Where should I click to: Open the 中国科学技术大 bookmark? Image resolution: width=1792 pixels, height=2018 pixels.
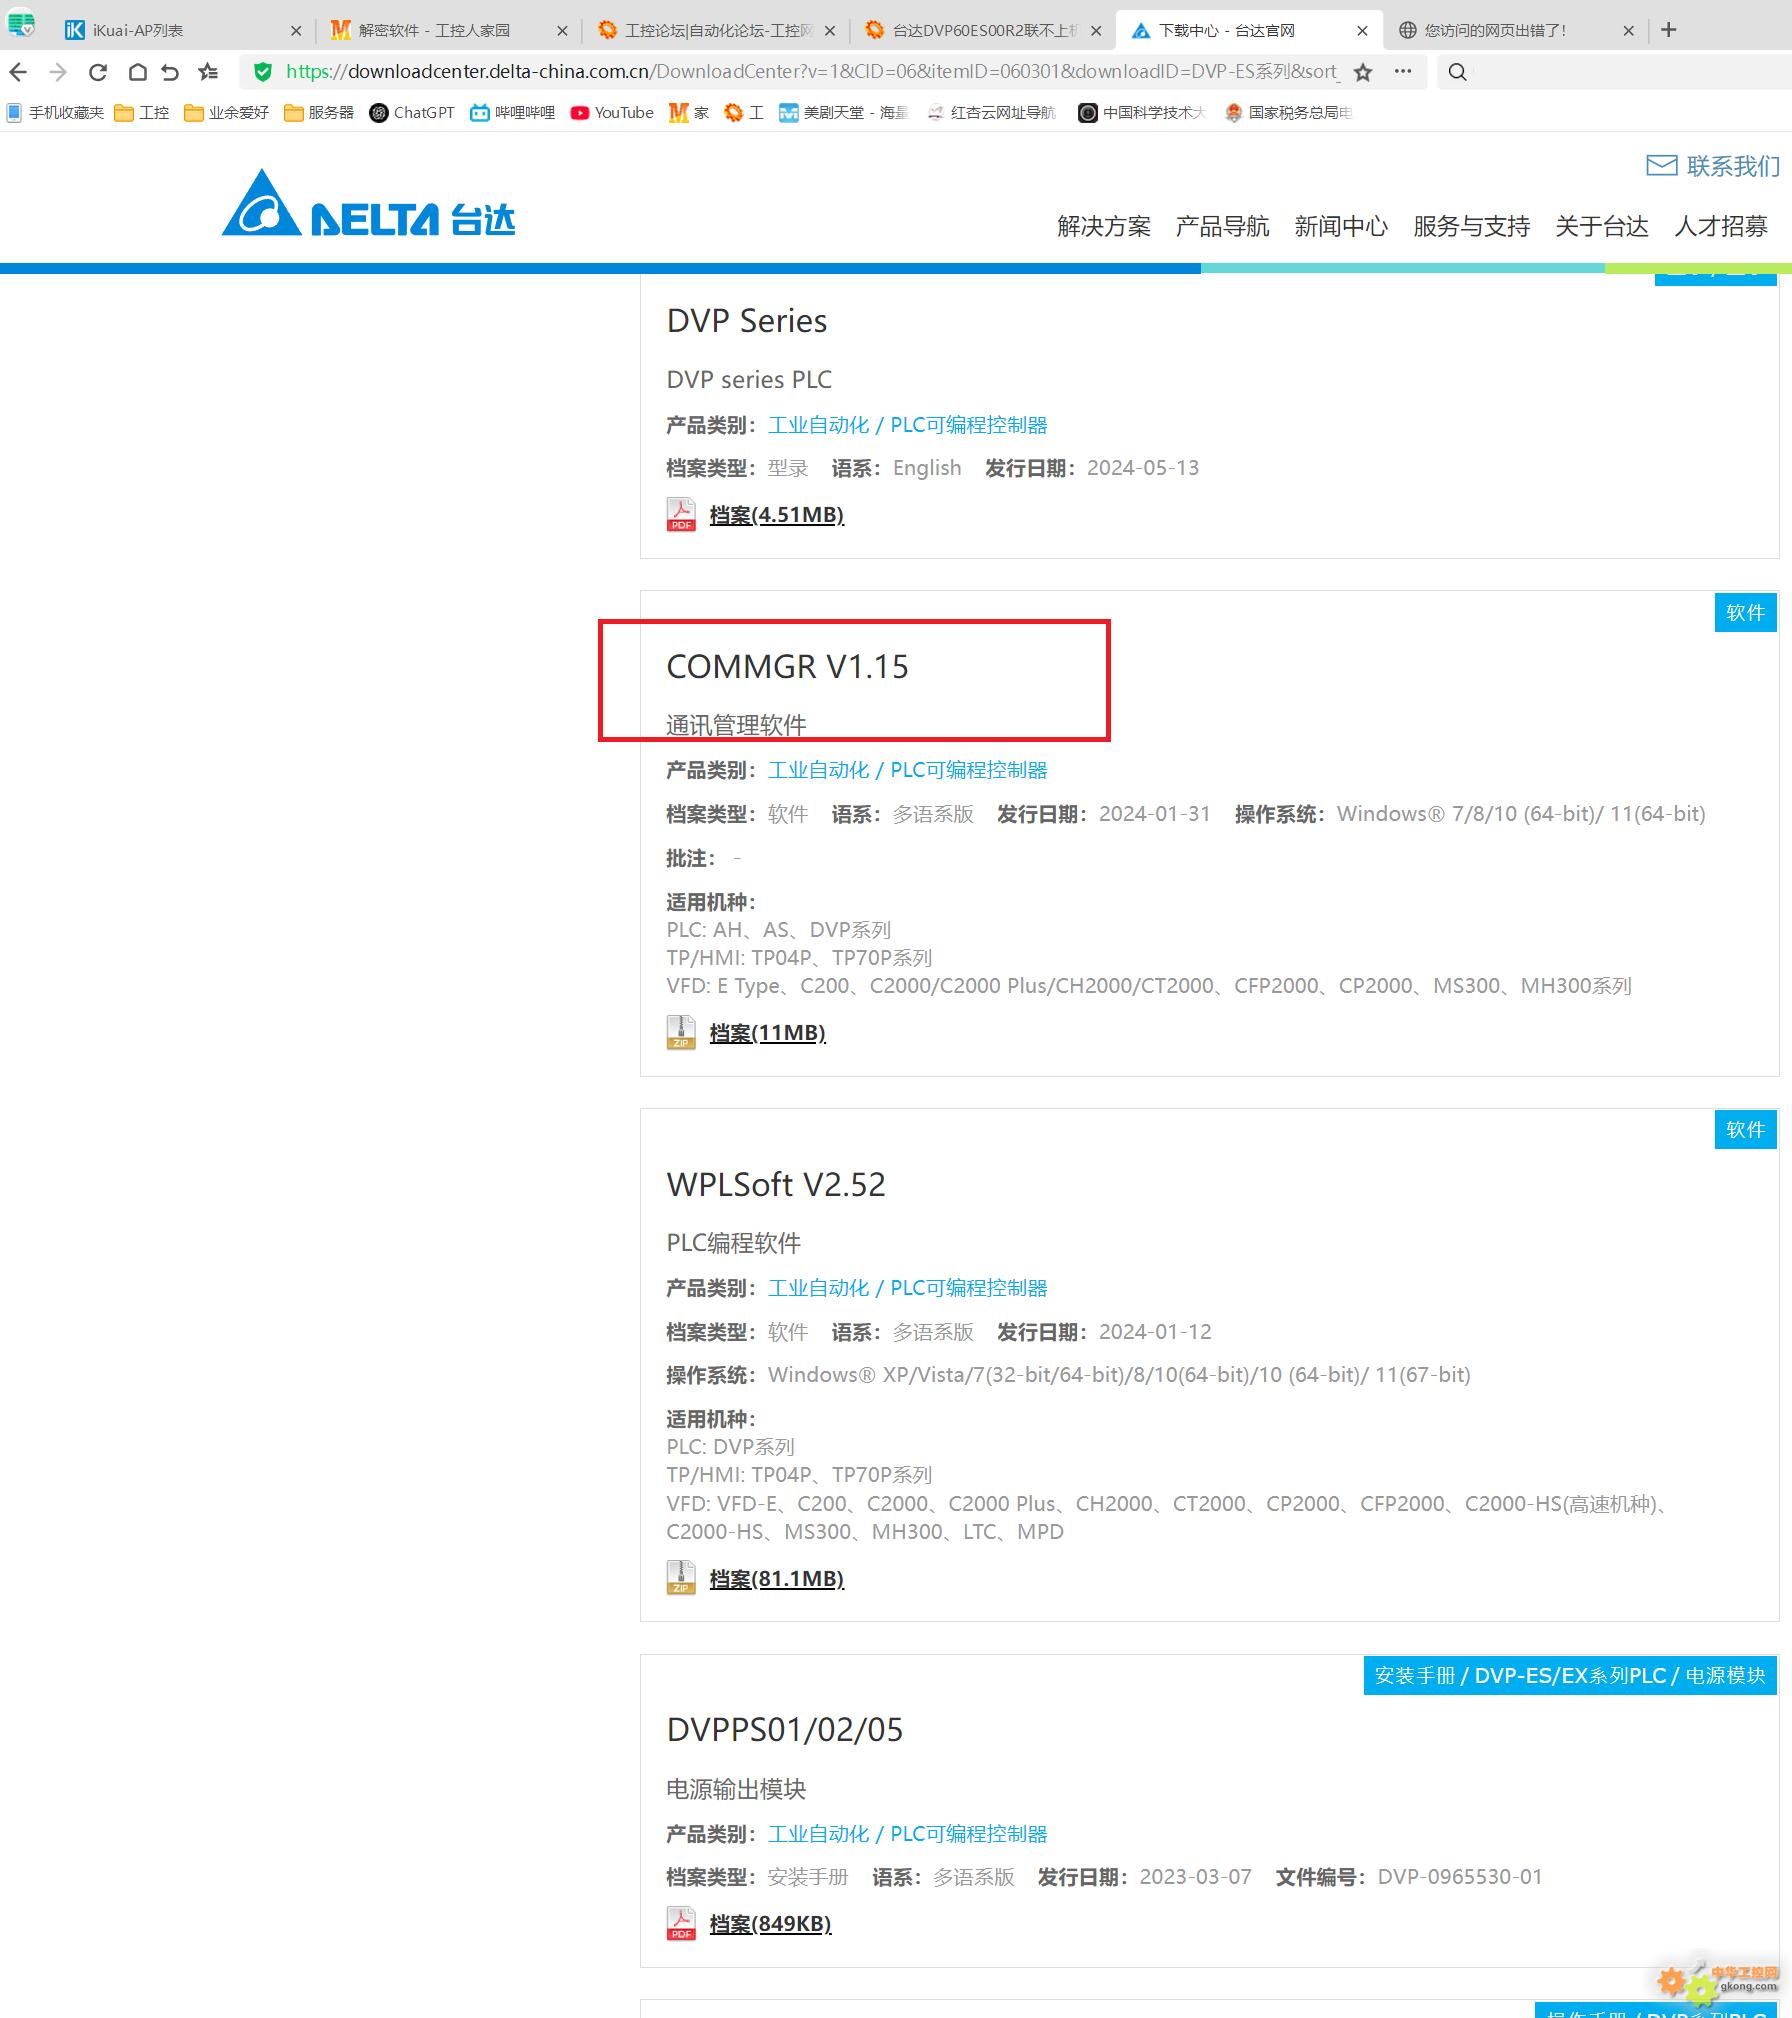coord(1142,113)
